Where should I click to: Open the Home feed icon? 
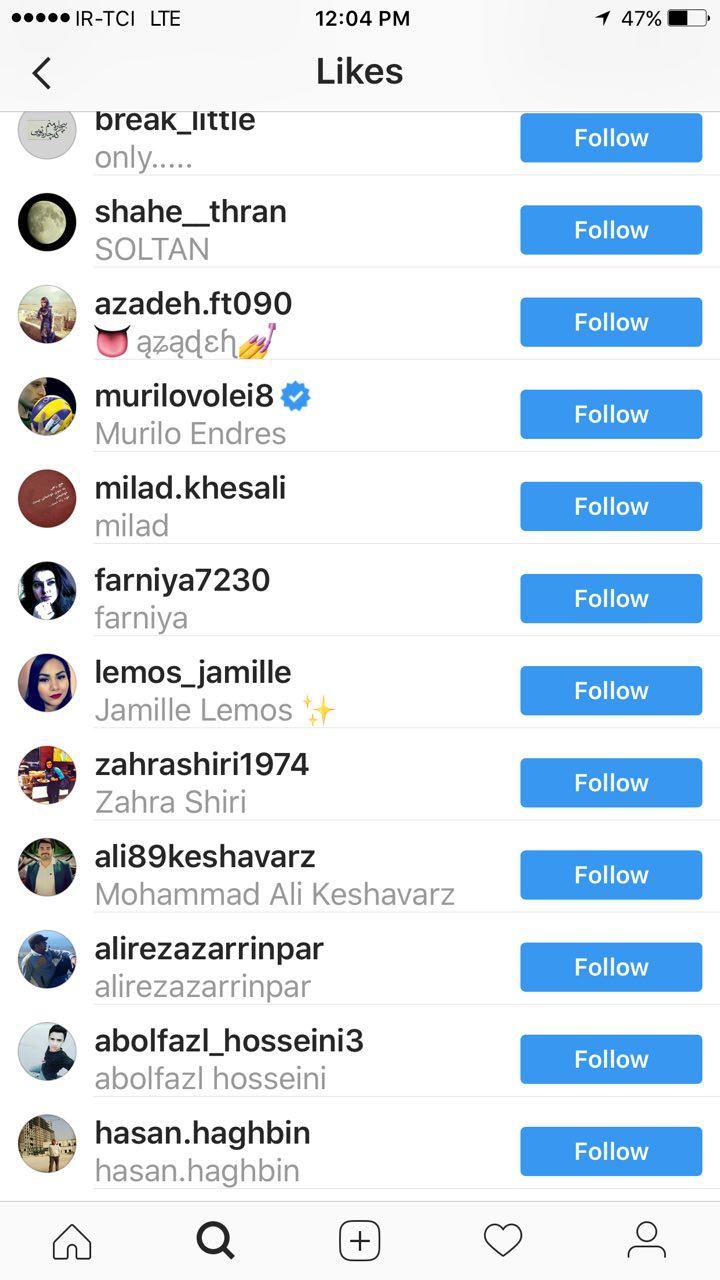point(72,1241)
